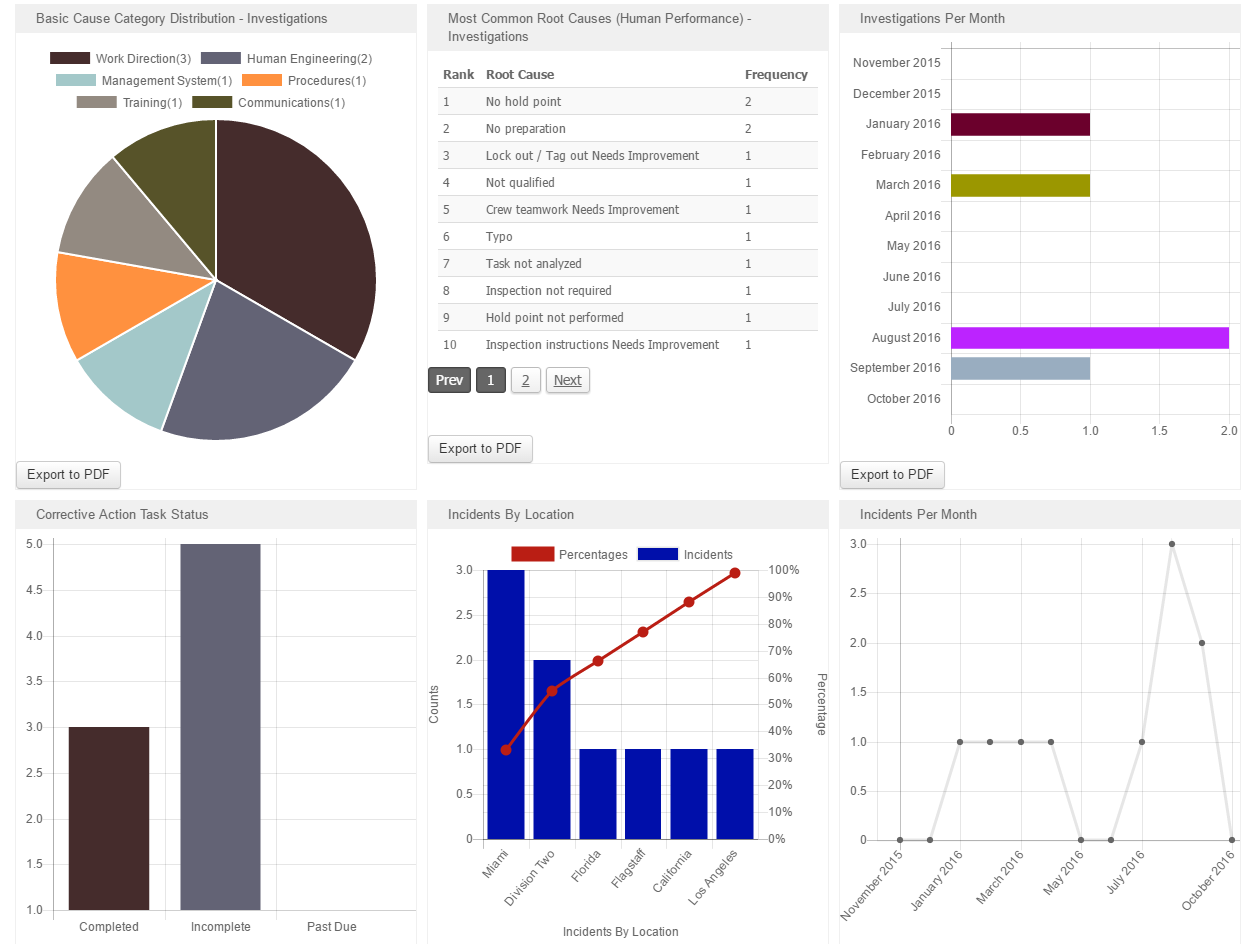Click the Incidents legend blue swatch
Screen dimensions: 1256x944
click(x=656, y=555)
